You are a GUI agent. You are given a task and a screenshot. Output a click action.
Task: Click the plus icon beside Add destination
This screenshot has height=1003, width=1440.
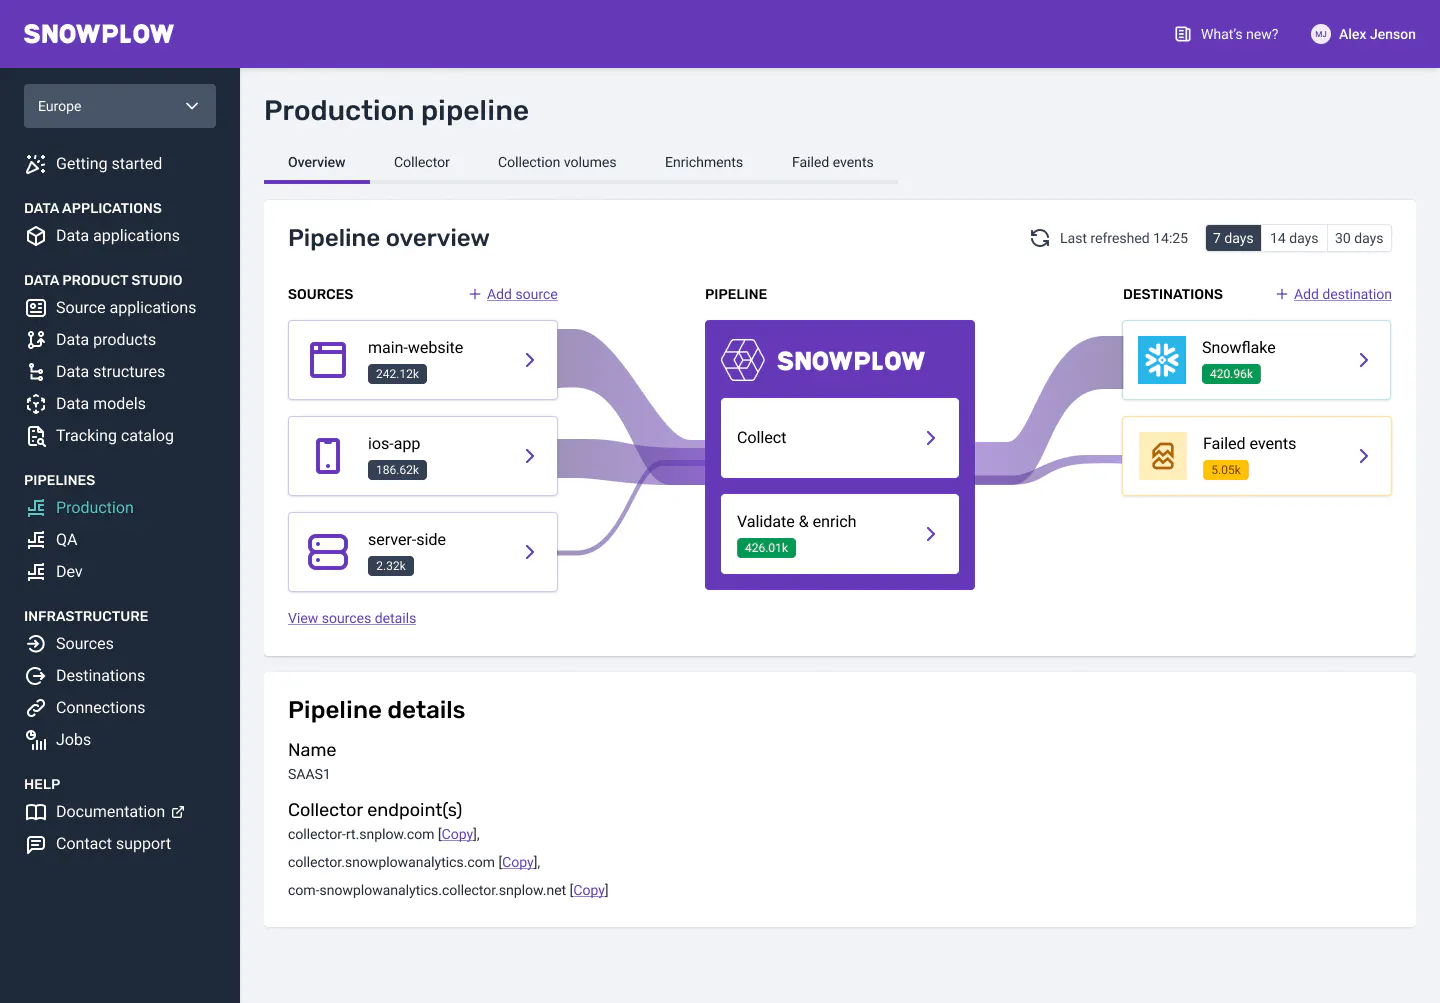pos(1282,294)
